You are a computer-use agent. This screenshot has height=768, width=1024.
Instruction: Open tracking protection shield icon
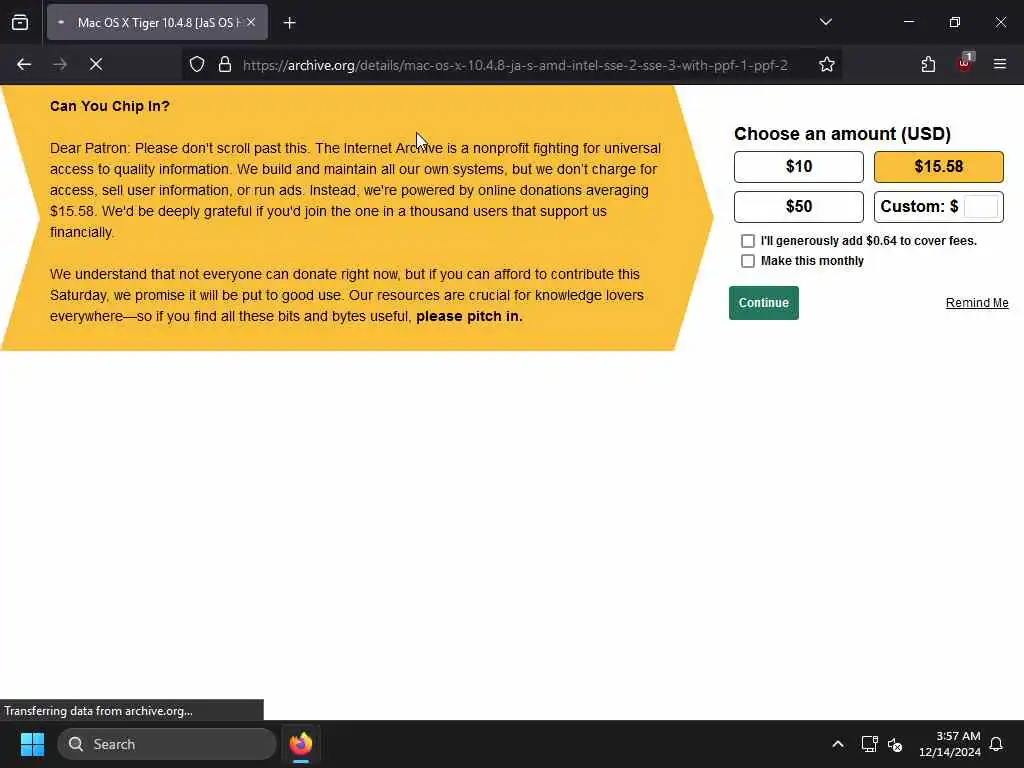197,65
